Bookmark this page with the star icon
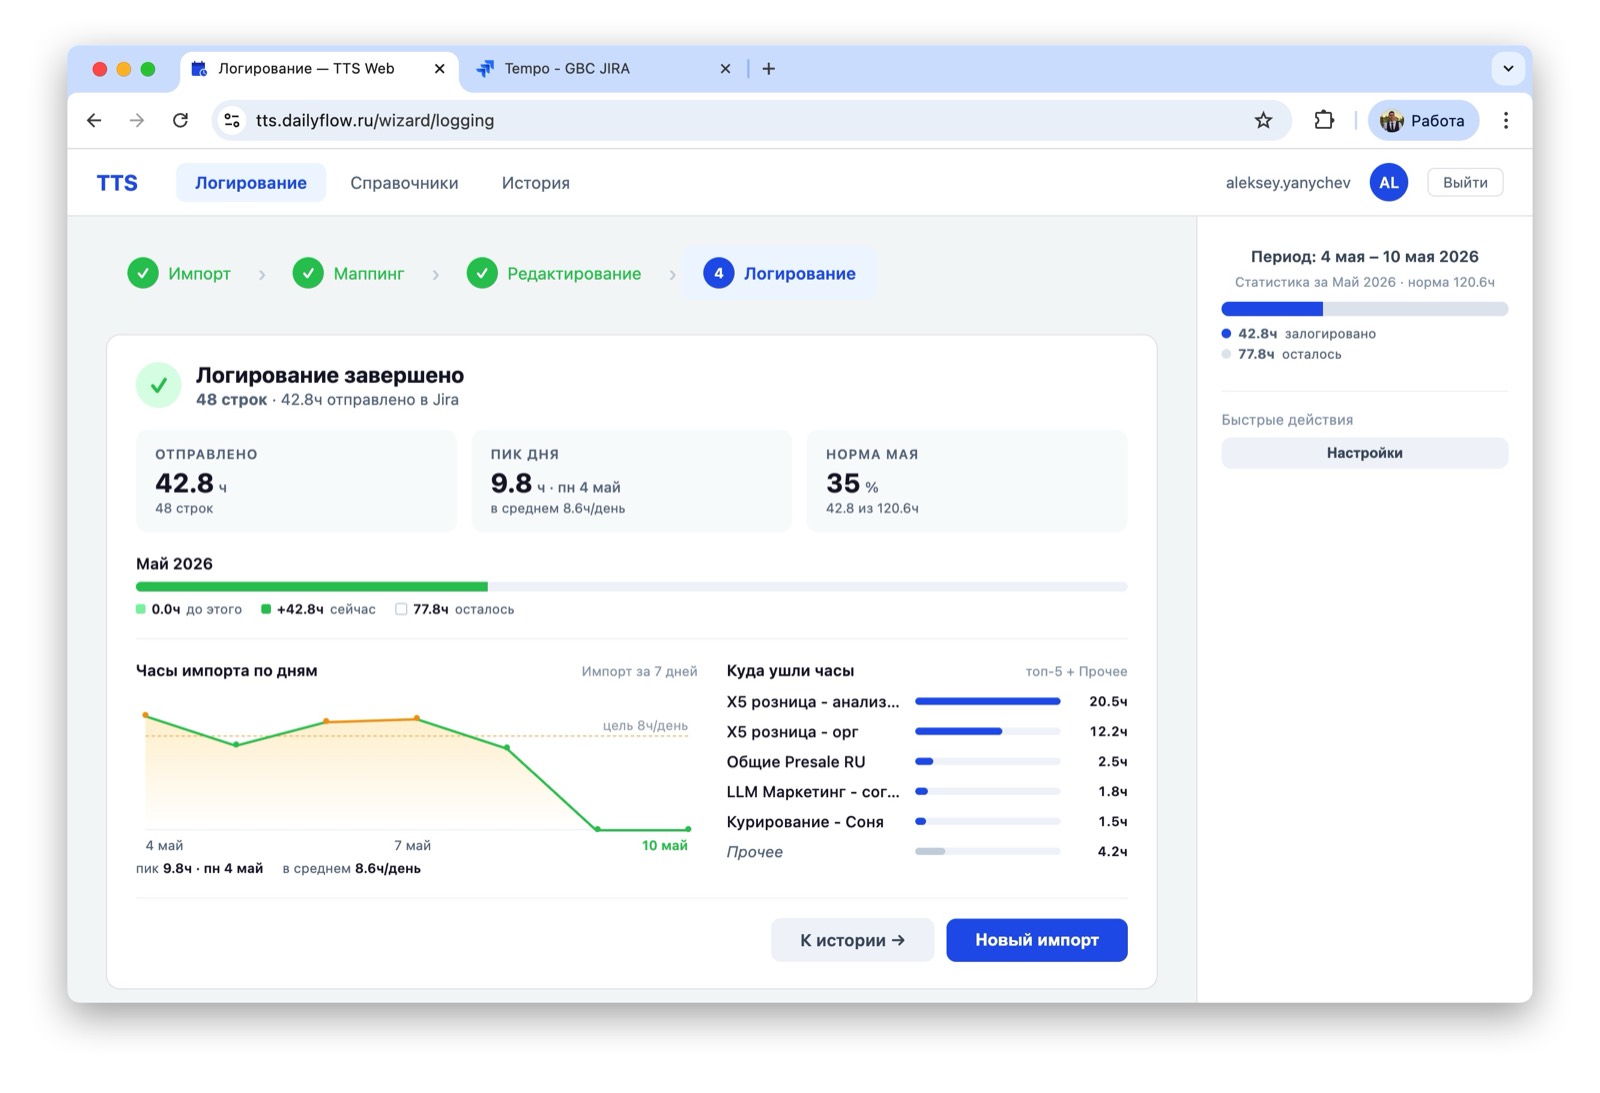Viewport: 1600px width, 1093px height. [x=1263, y=120]
